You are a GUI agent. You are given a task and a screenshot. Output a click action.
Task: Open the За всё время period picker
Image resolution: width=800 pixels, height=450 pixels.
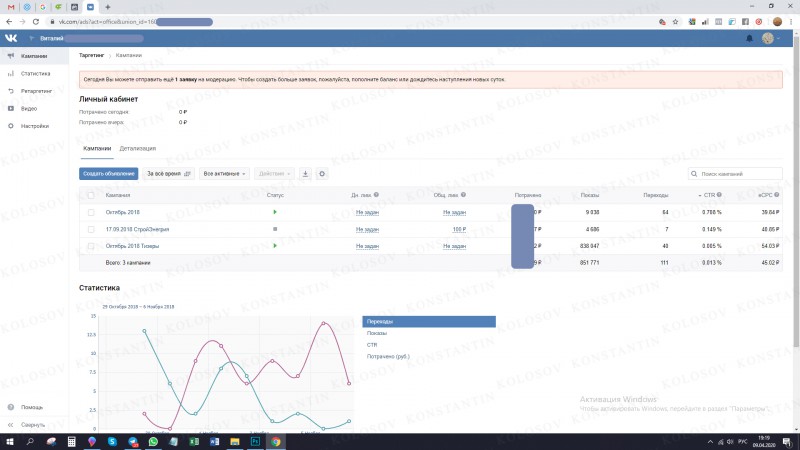[x=168, y=174]
